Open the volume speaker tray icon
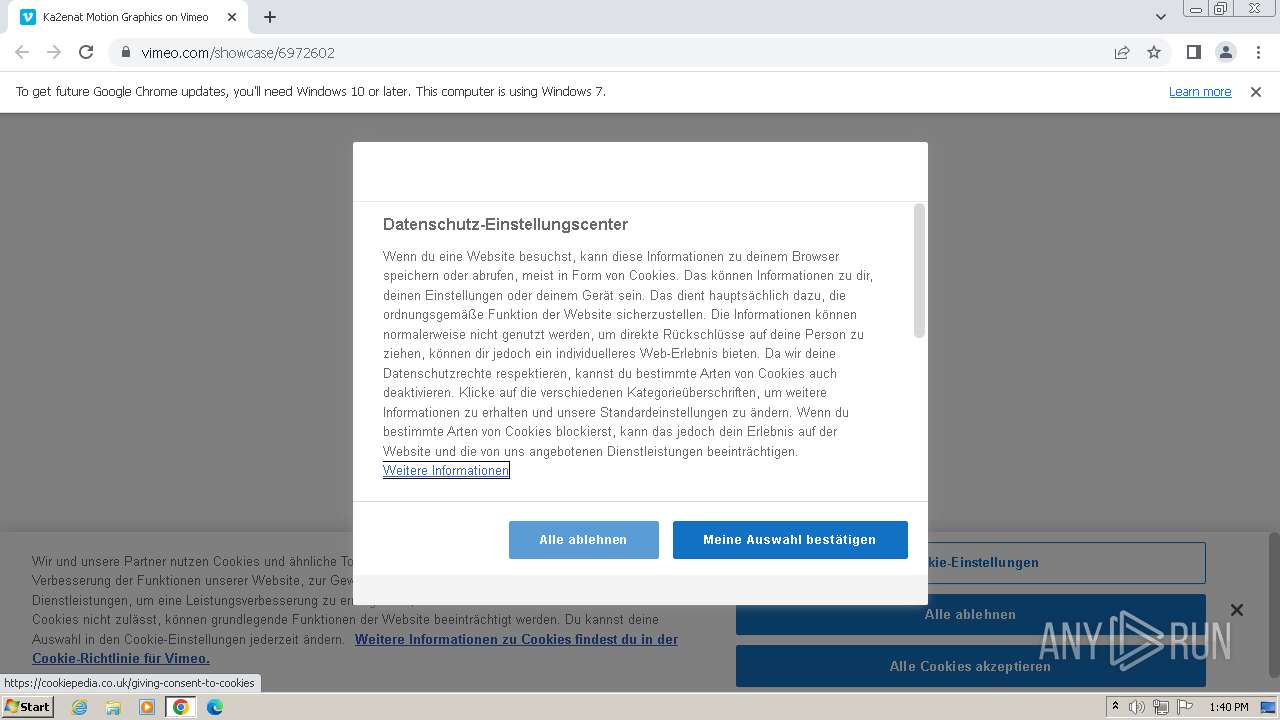This screenshot has height=720, width=1280. coord(1137,707)
